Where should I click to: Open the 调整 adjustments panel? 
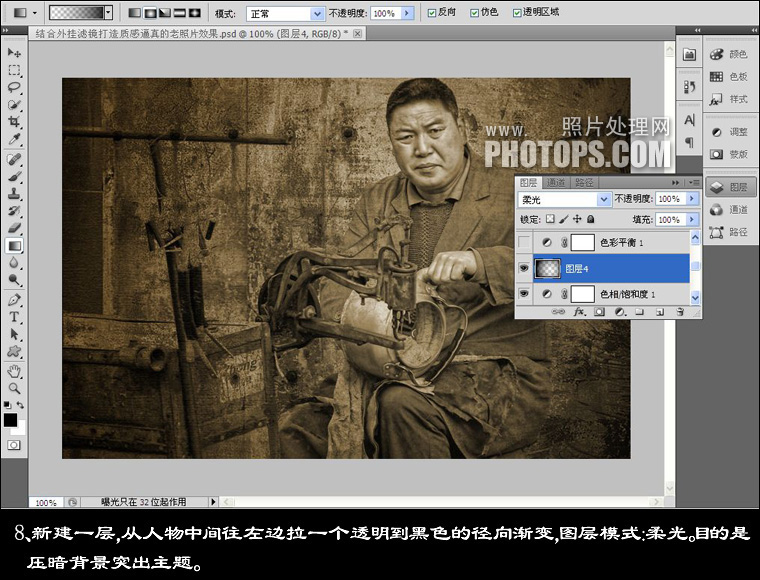pyautogui.click(x=729, y=132)
